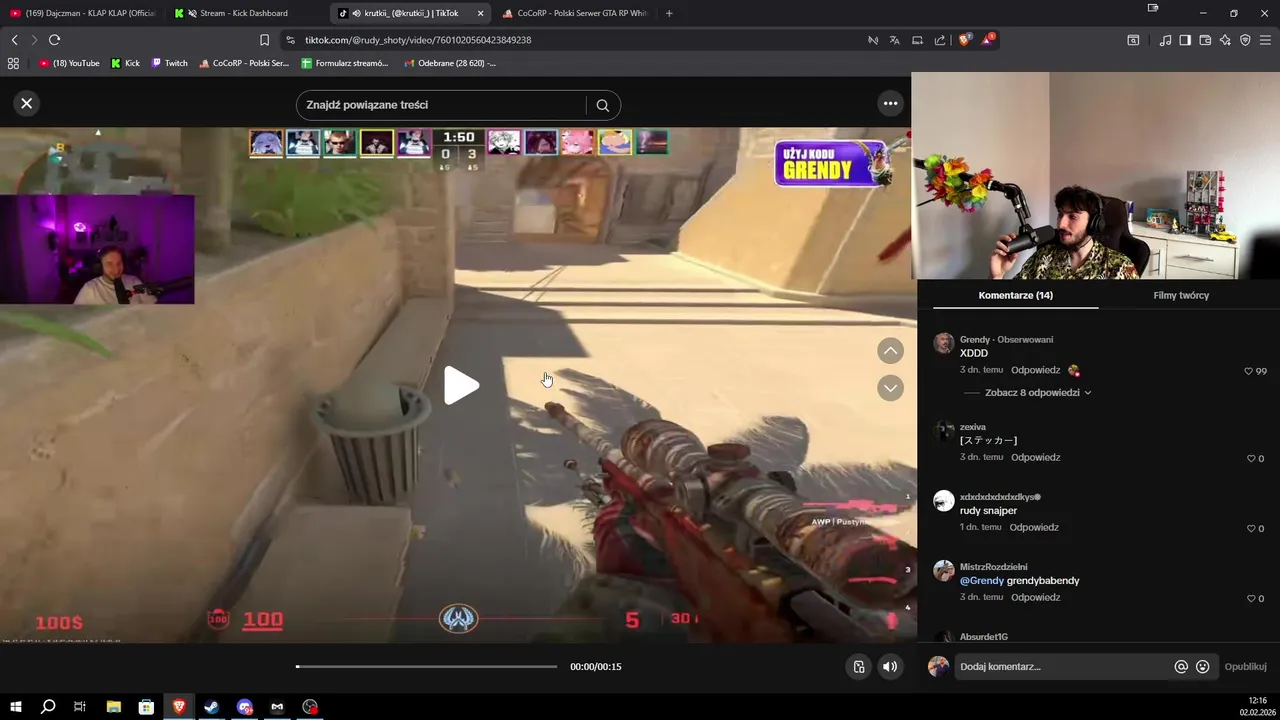Open Microsoft Store from taskbar
The width and height of the screenshot is (1280, 720).
[146, 707]
